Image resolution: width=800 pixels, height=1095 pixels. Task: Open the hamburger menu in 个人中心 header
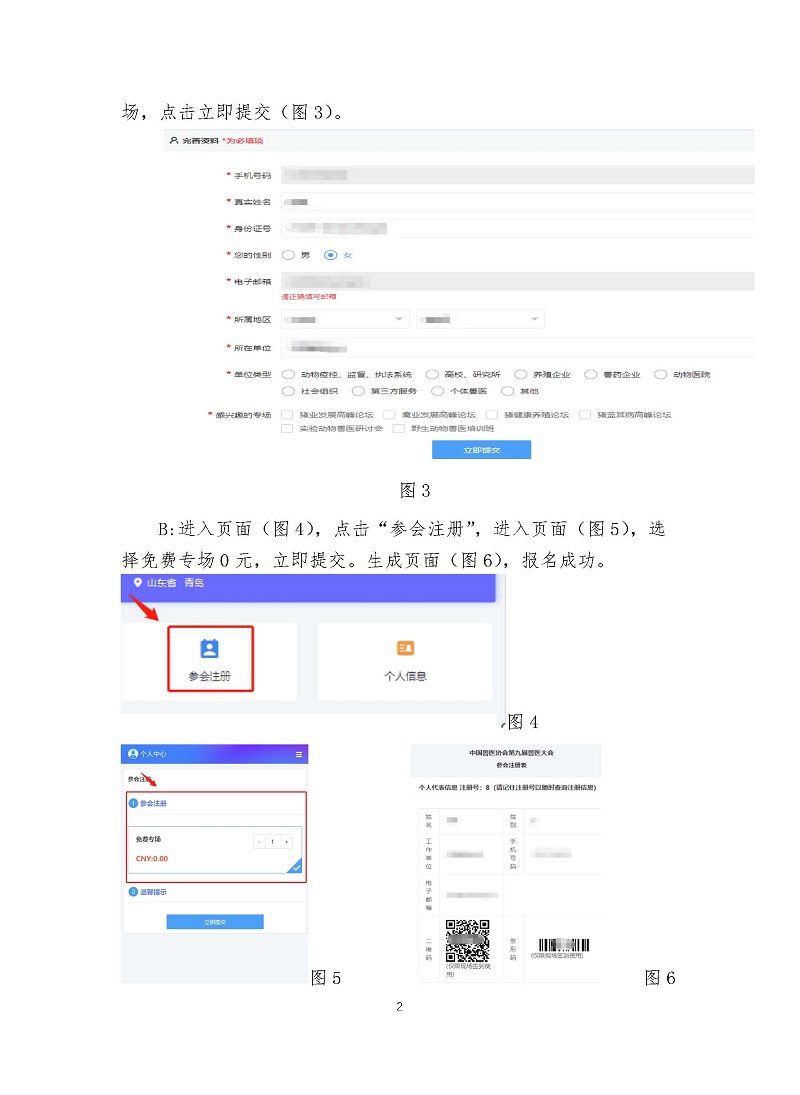point(299,754)
